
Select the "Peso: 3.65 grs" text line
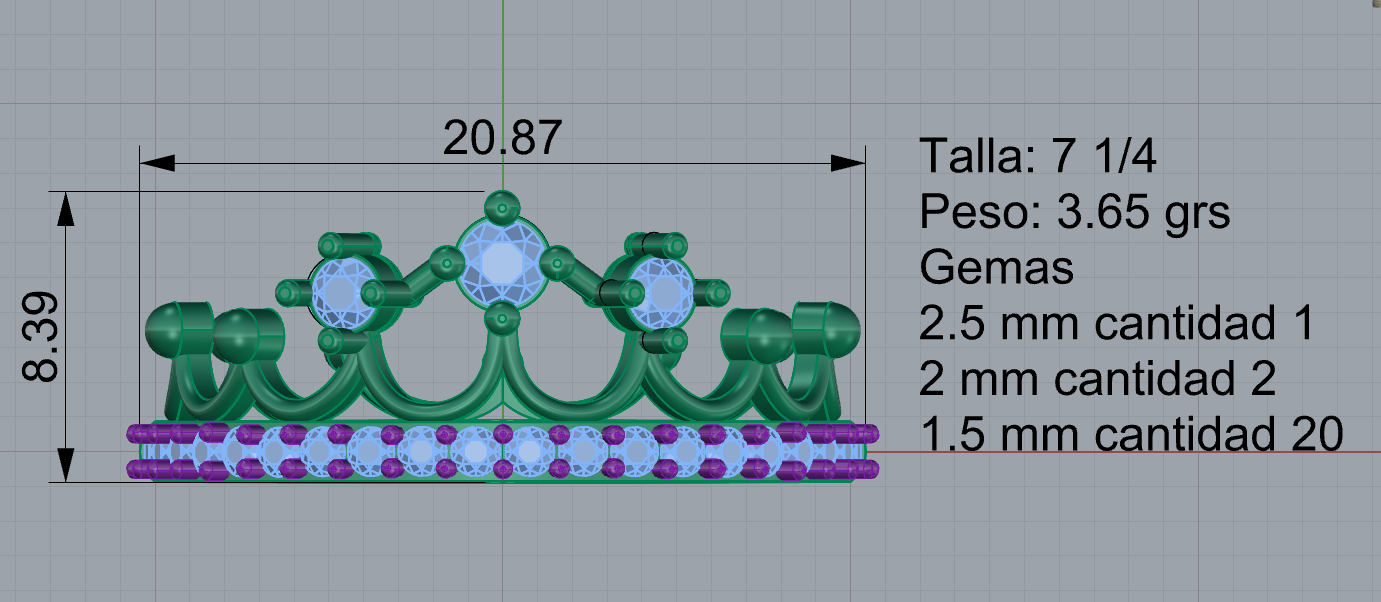point(1074,212)
